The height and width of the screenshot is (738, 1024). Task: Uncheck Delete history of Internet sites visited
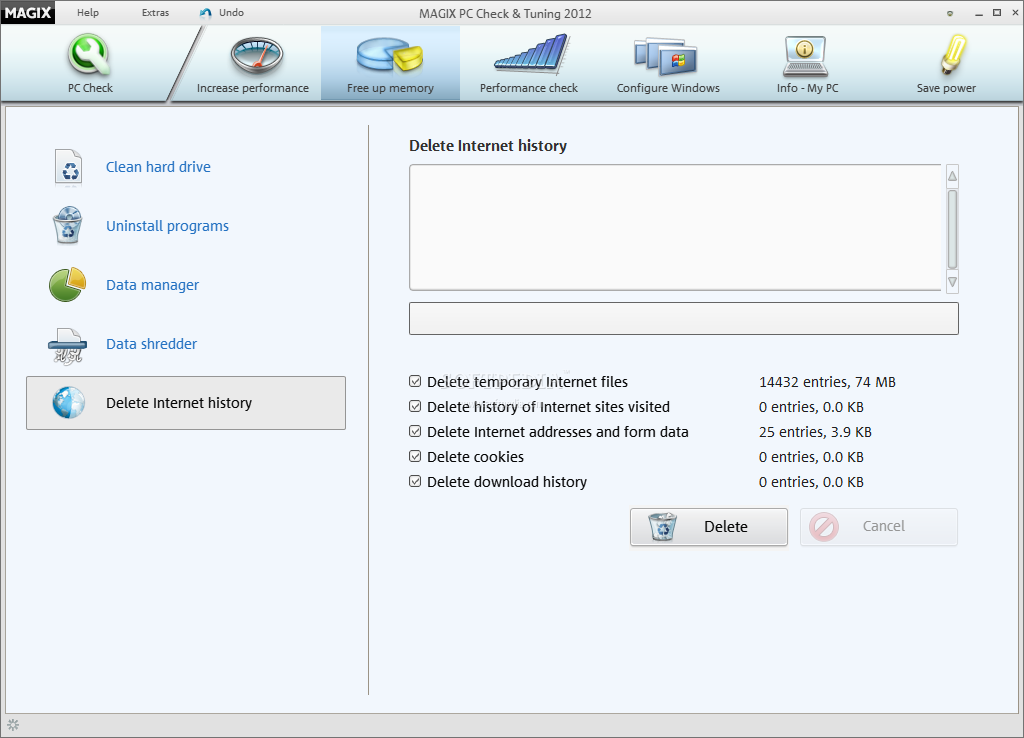tap(415, 406)
